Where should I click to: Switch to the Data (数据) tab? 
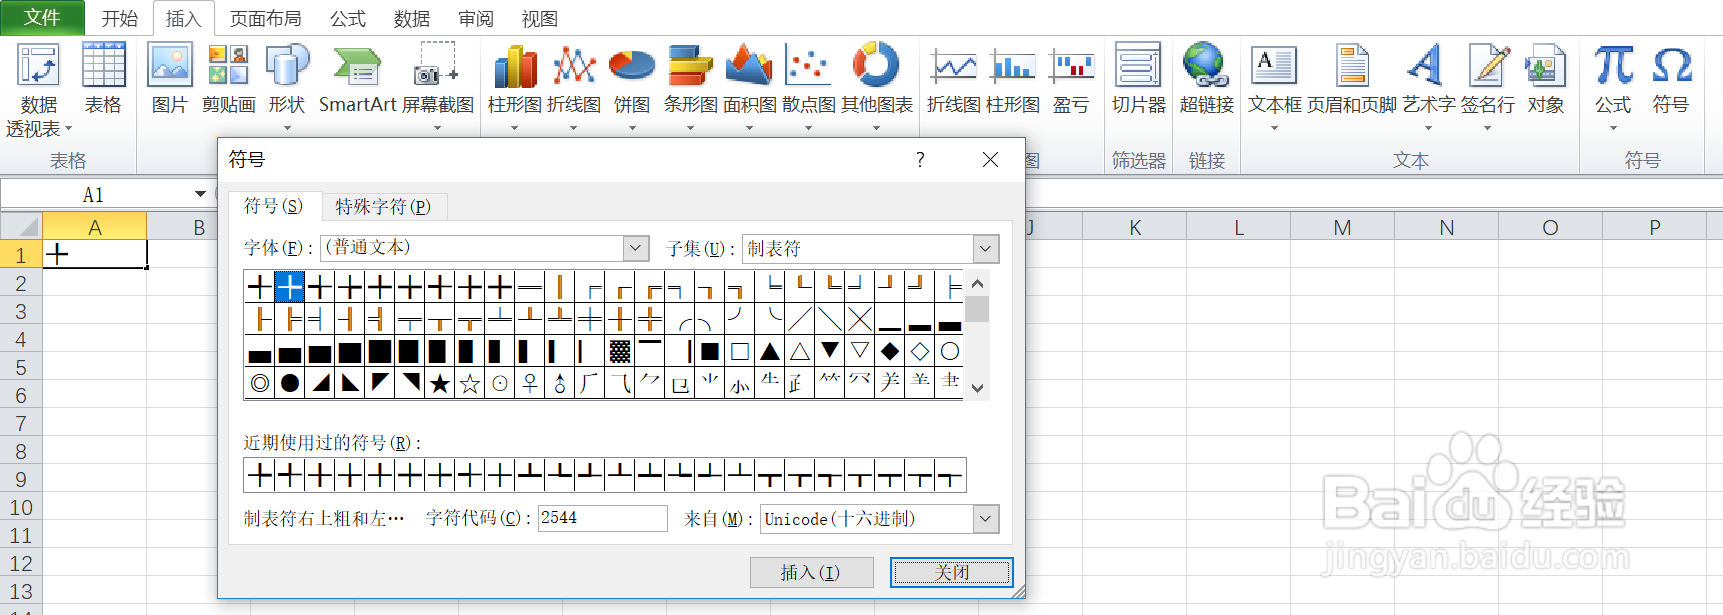(412, 18)
